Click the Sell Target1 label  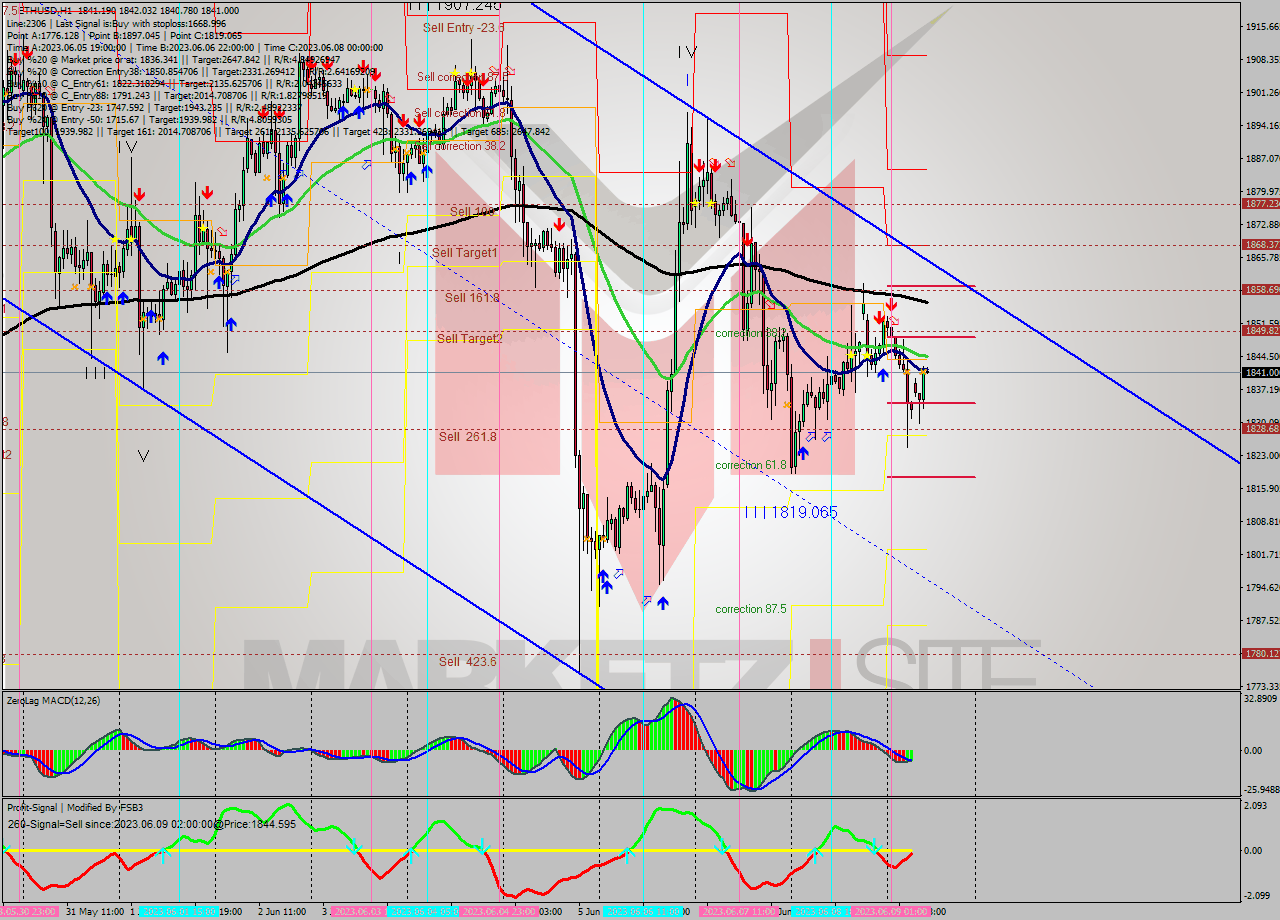(x=464, y=253)
